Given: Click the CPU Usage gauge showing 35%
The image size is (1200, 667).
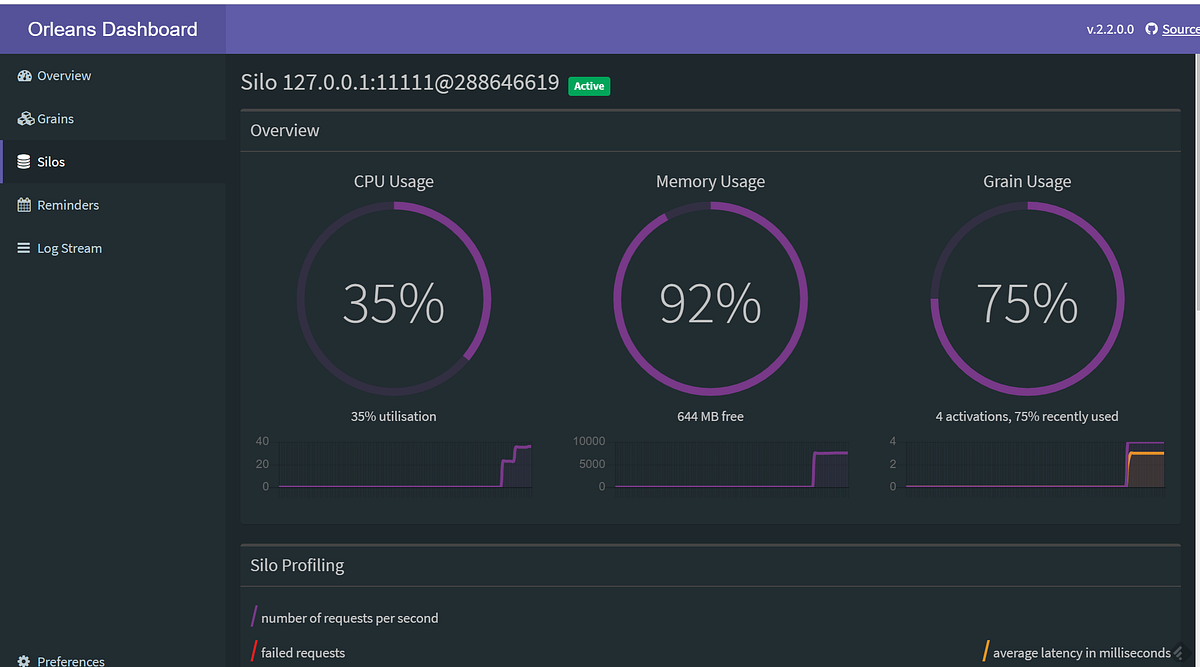Looking at the screenshot, I should pos(394,299).
